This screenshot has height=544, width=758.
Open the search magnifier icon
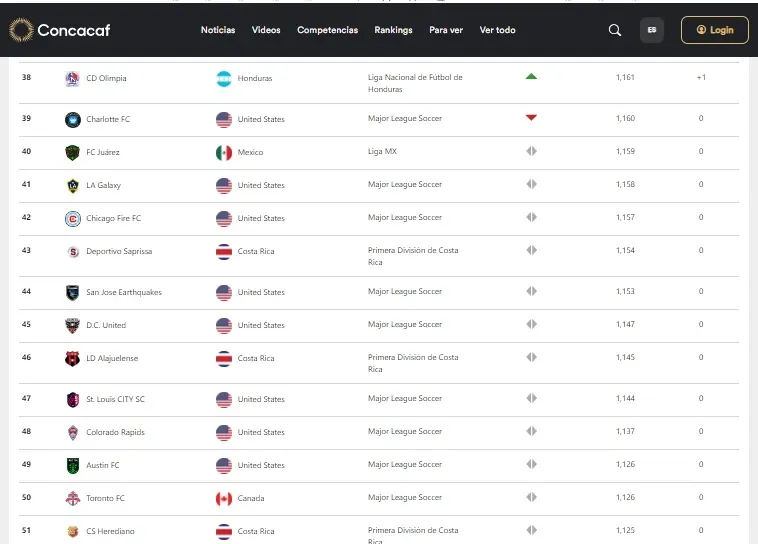(x=615, y=30)
